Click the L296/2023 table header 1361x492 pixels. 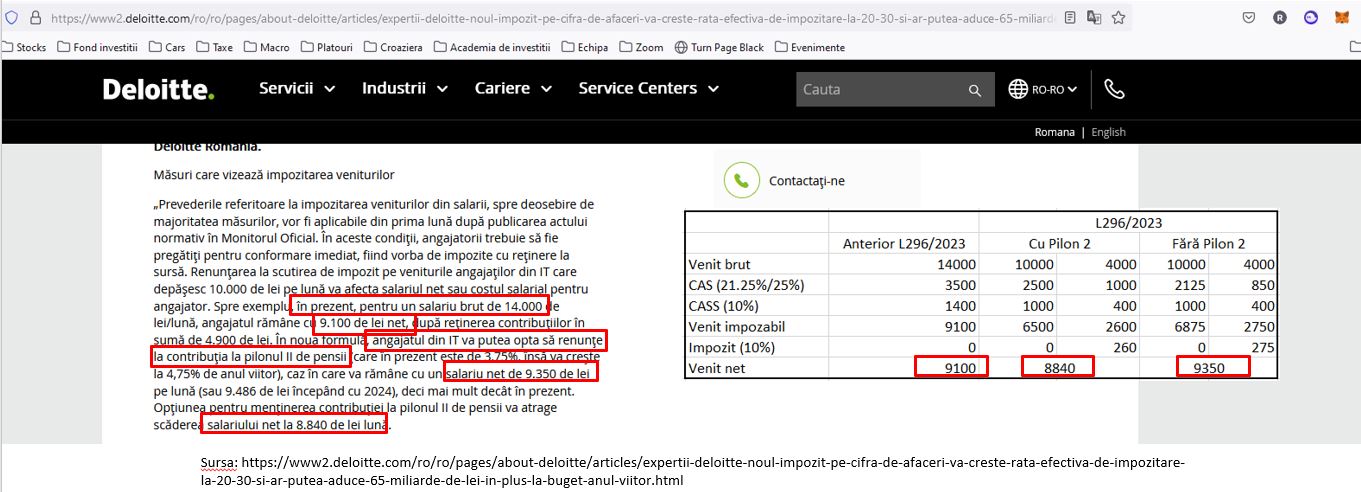[x=1128, y=222]
